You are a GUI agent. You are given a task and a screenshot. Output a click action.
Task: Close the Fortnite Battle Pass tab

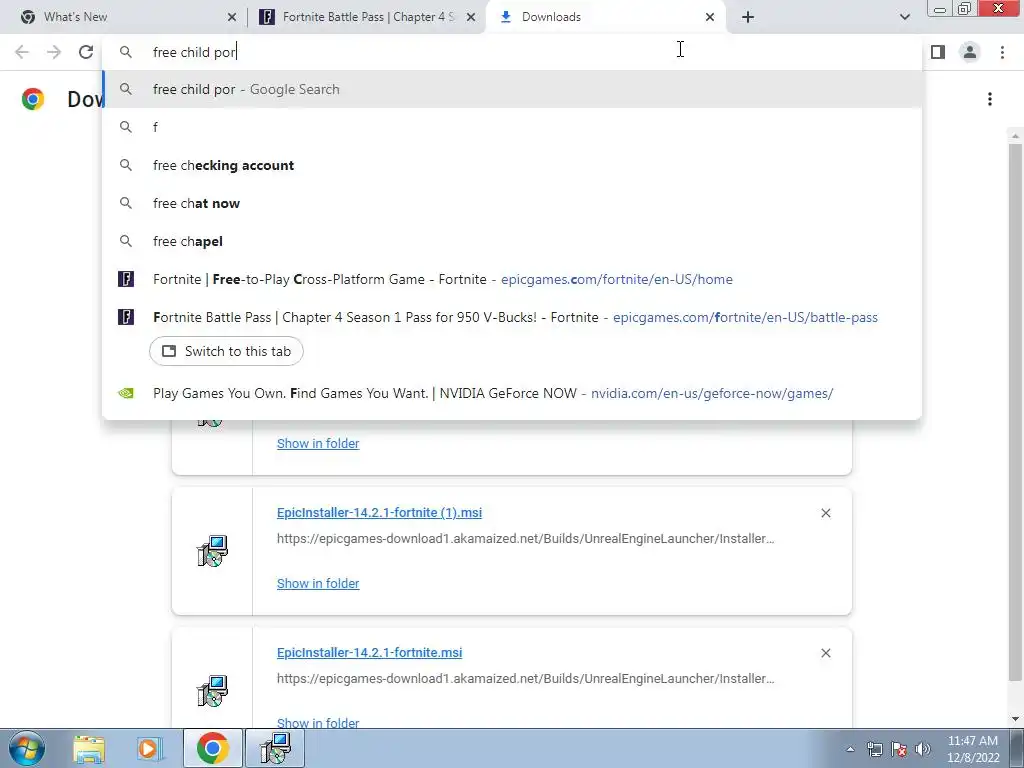(x=471, y=17)
